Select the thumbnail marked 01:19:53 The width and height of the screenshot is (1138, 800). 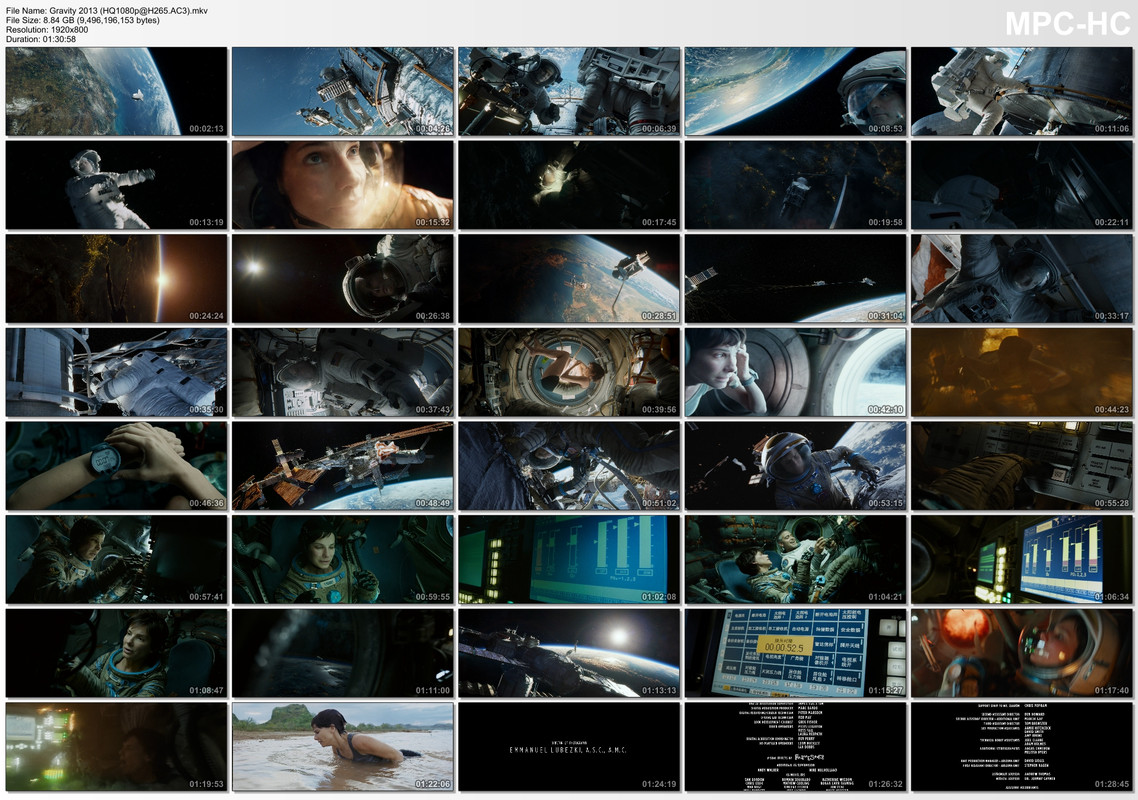click(116, 747)
